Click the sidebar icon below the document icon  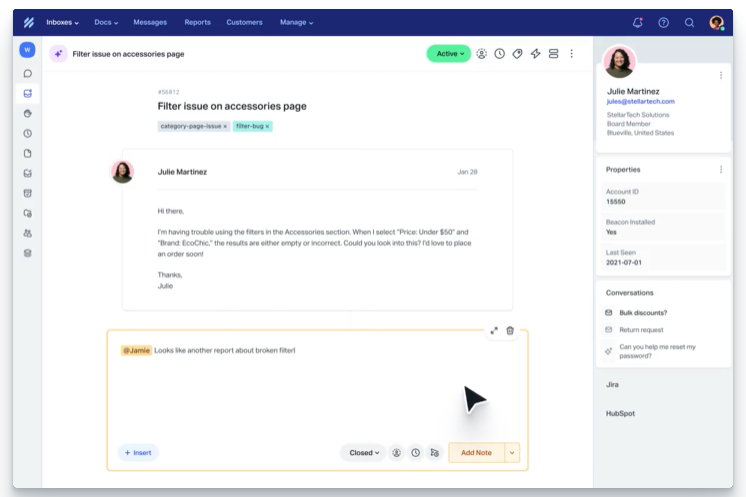click(28, 173)
